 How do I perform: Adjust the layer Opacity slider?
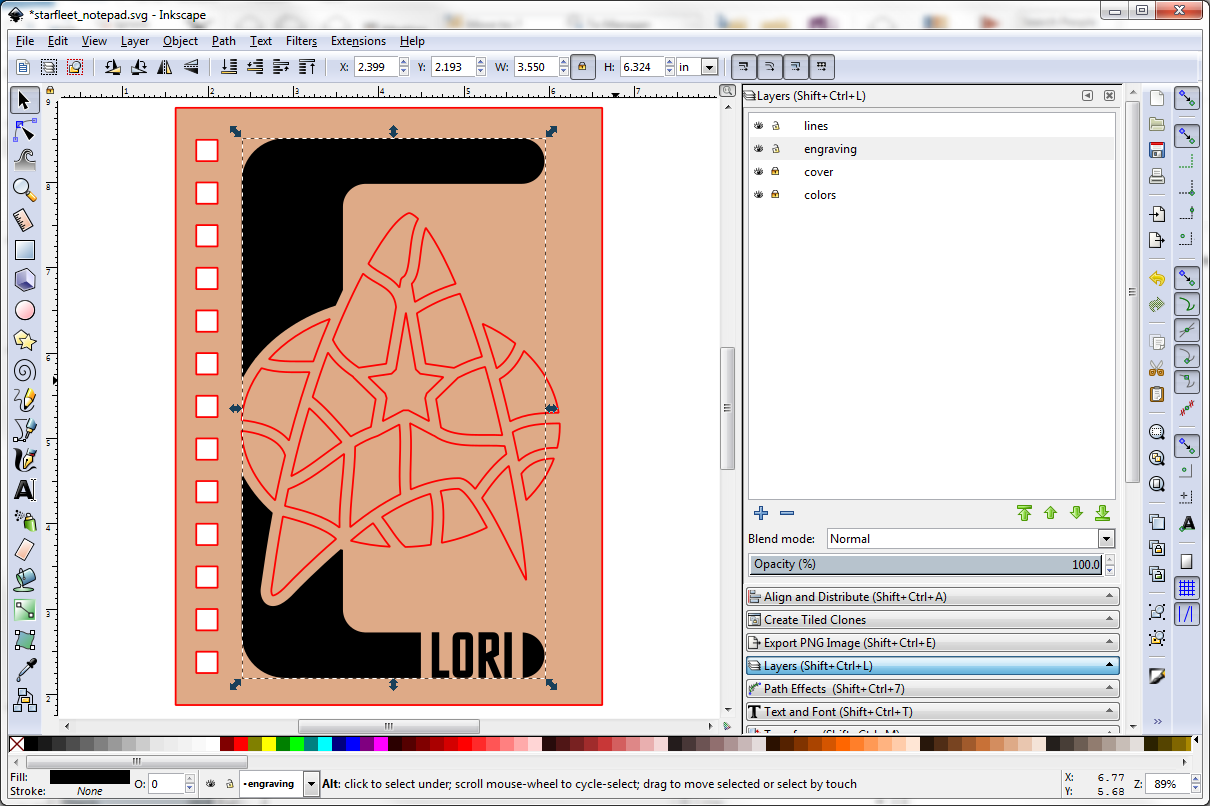coord(926,565)
